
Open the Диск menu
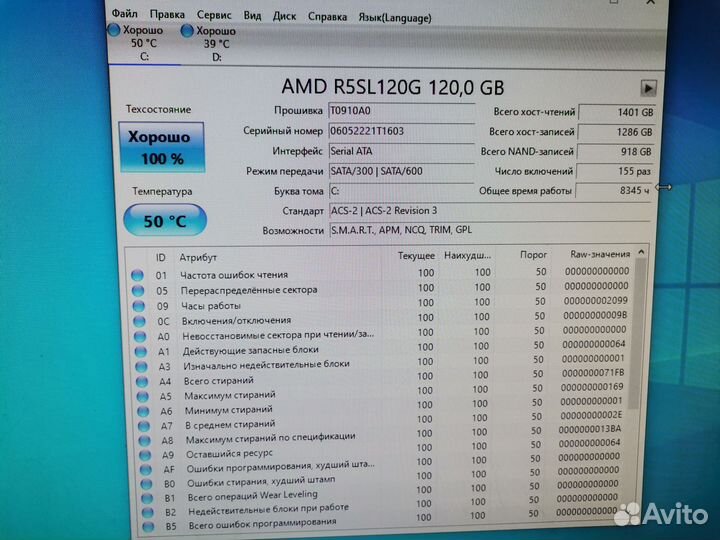(284, 16)
